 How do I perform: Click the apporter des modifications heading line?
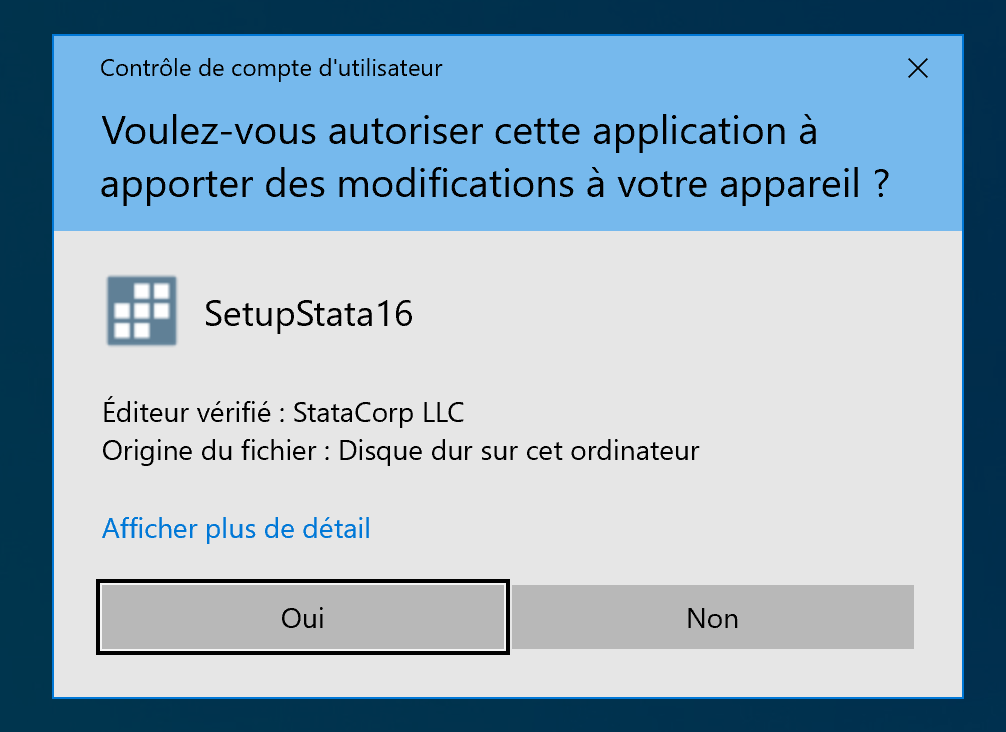495,185
